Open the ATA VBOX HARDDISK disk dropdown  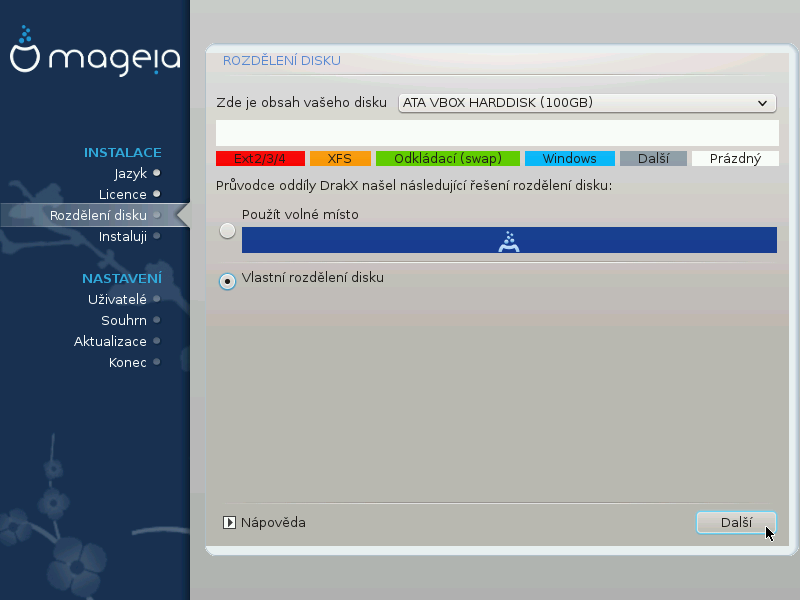(587, 103)
